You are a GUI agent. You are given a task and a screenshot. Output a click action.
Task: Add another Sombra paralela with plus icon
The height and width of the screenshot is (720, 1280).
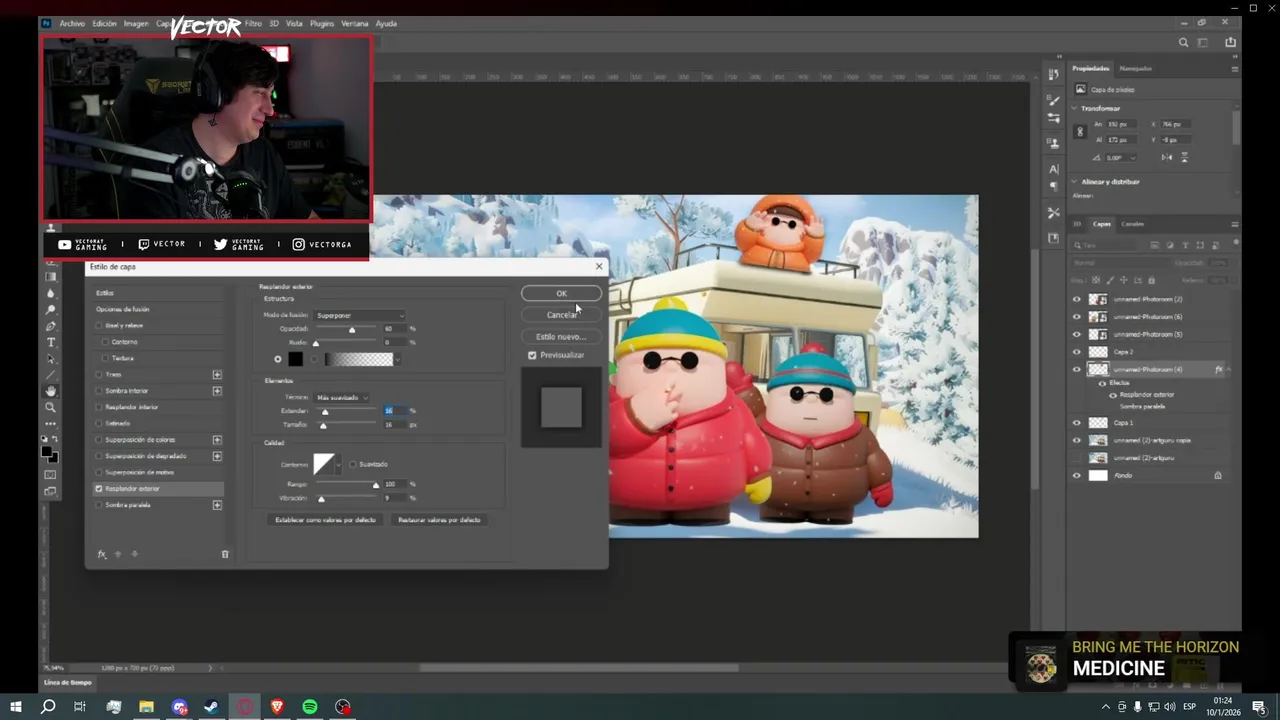click(217, 505)
